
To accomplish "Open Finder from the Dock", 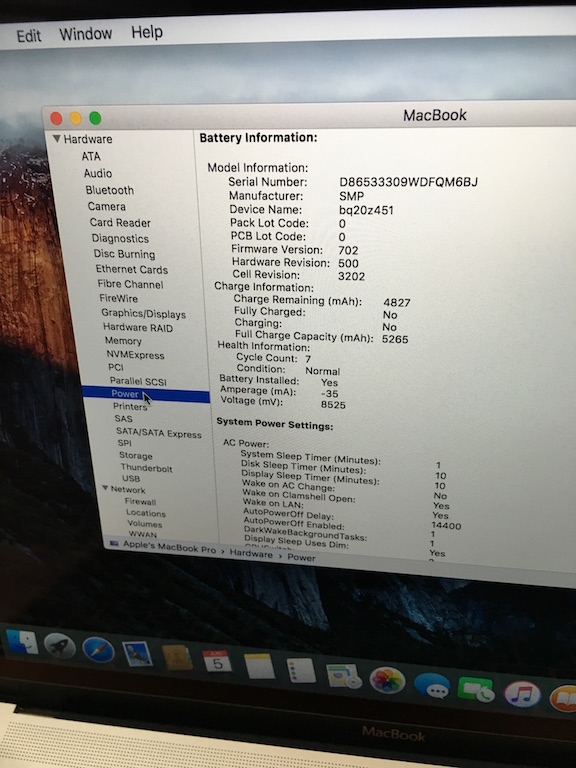I will pos(22,643).
